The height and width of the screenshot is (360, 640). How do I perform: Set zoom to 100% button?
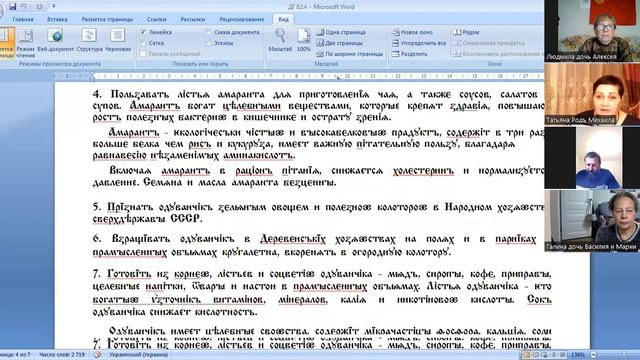pos(304,40)
